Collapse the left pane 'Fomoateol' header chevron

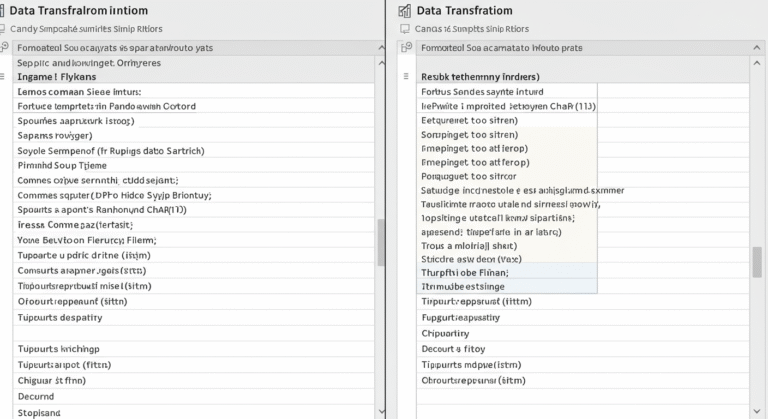(380, 47)
